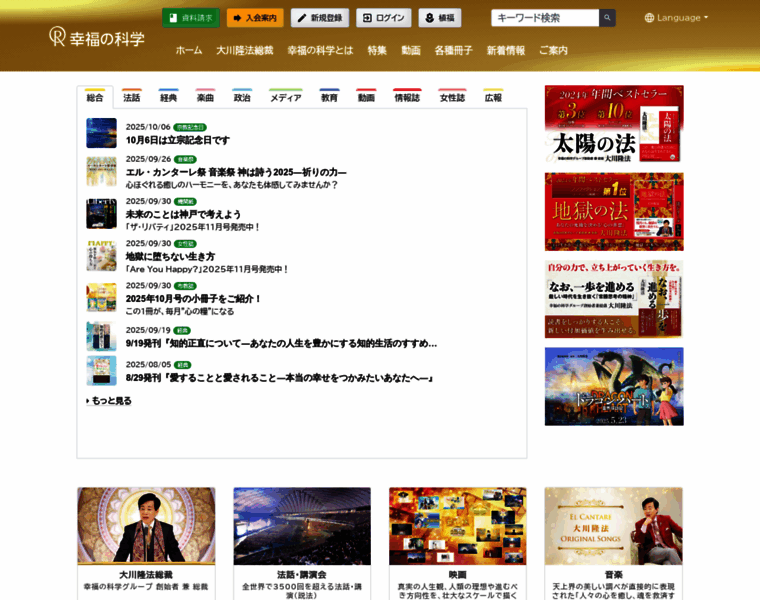This screenshot has width=760, height=600.
Task: Open the 音楽 Original Songs card
Action: click(x=614, y=543)
